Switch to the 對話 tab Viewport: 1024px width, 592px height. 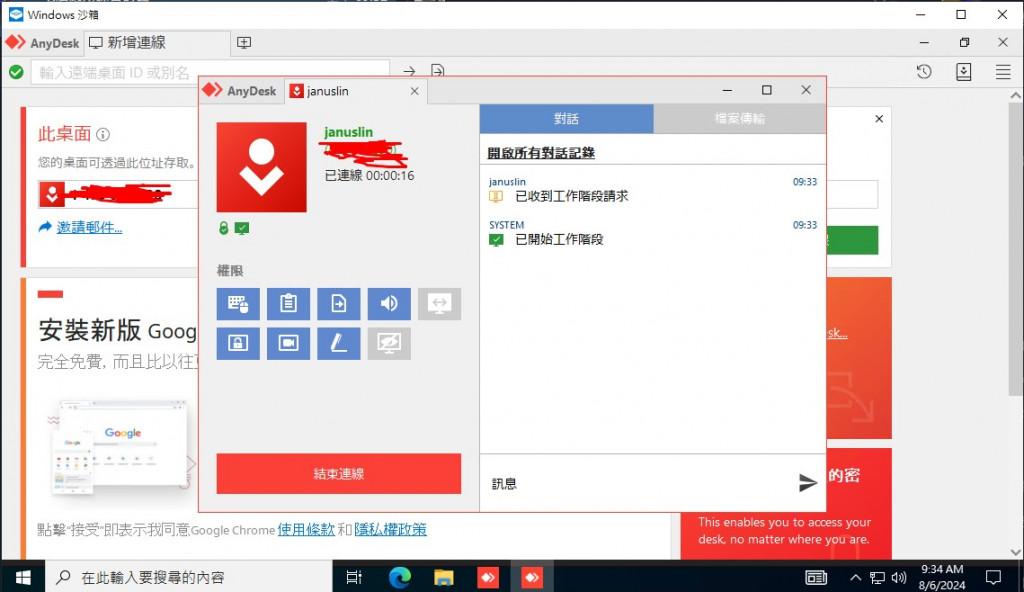click(566, 119)
